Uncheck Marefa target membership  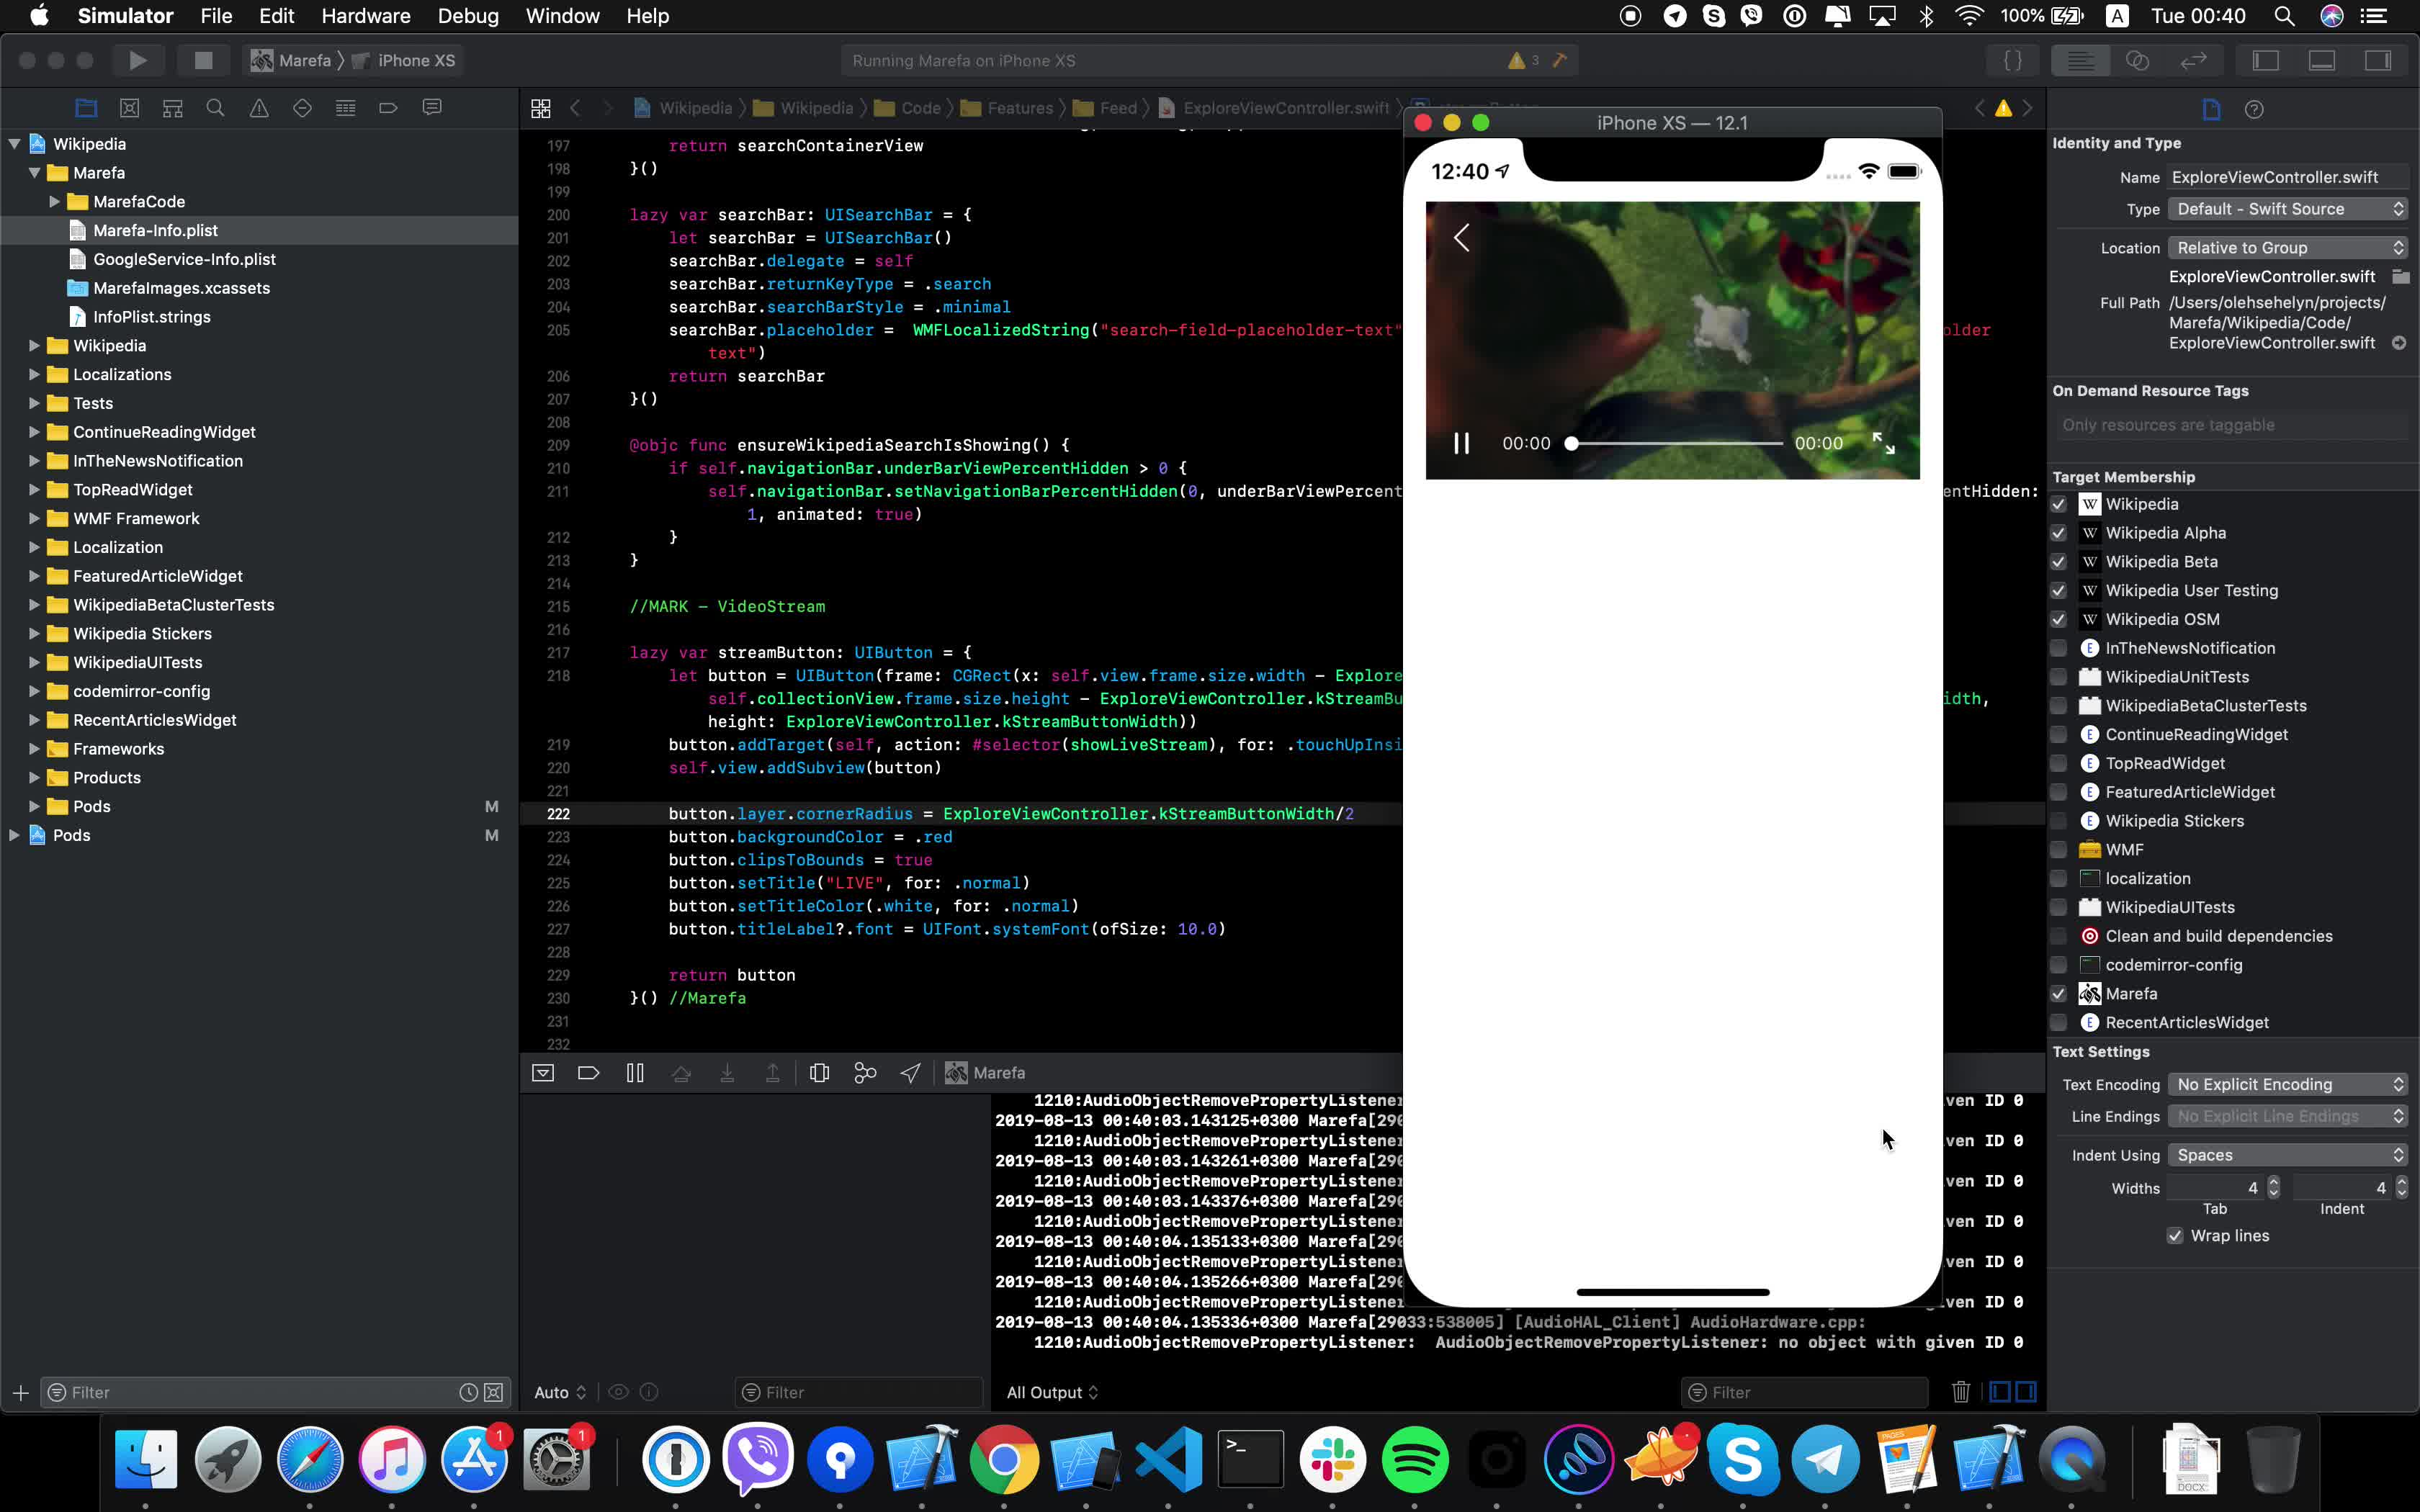tap(2058, 994)
